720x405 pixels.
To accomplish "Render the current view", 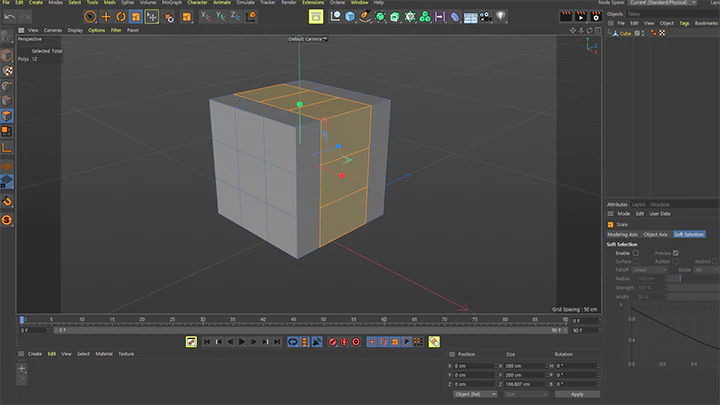I will 566,17.
